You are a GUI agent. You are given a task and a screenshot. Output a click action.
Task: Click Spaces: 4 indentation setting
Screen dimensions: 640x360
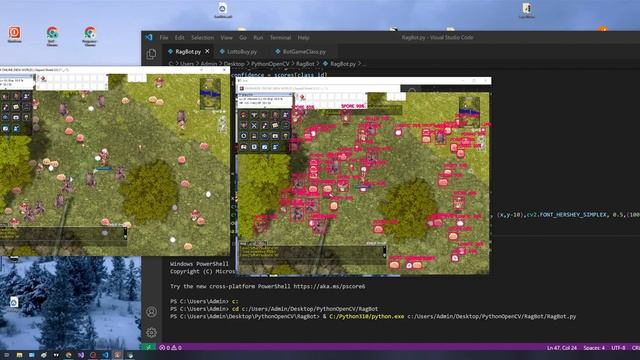[x=594, y=348]
